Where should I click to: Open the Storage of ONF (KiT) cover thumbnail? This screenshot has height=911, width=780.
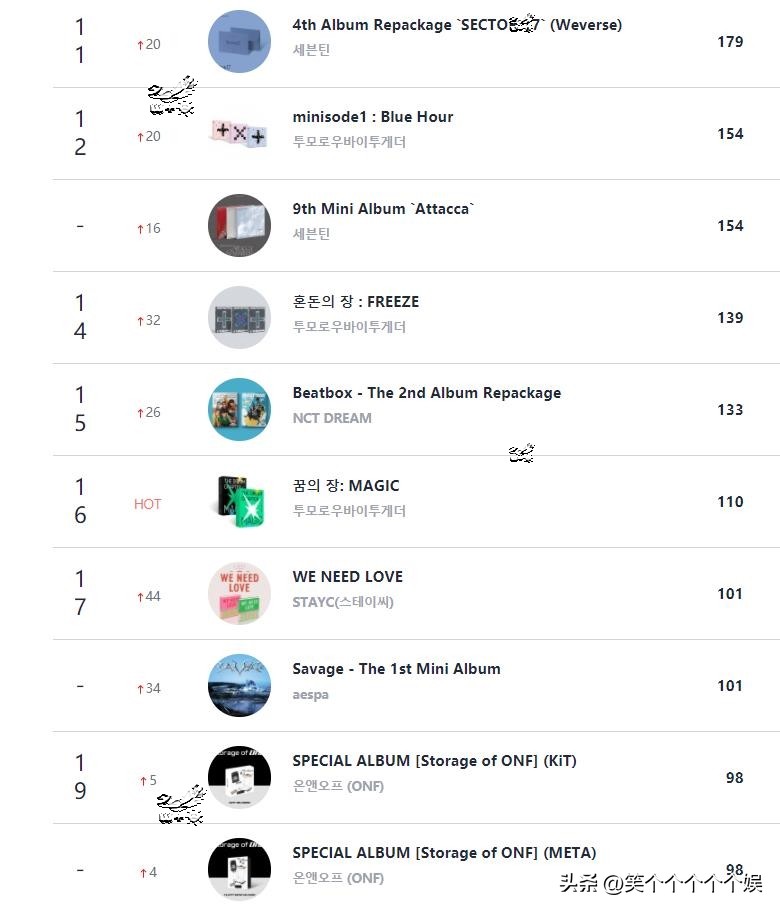point(239,778)
